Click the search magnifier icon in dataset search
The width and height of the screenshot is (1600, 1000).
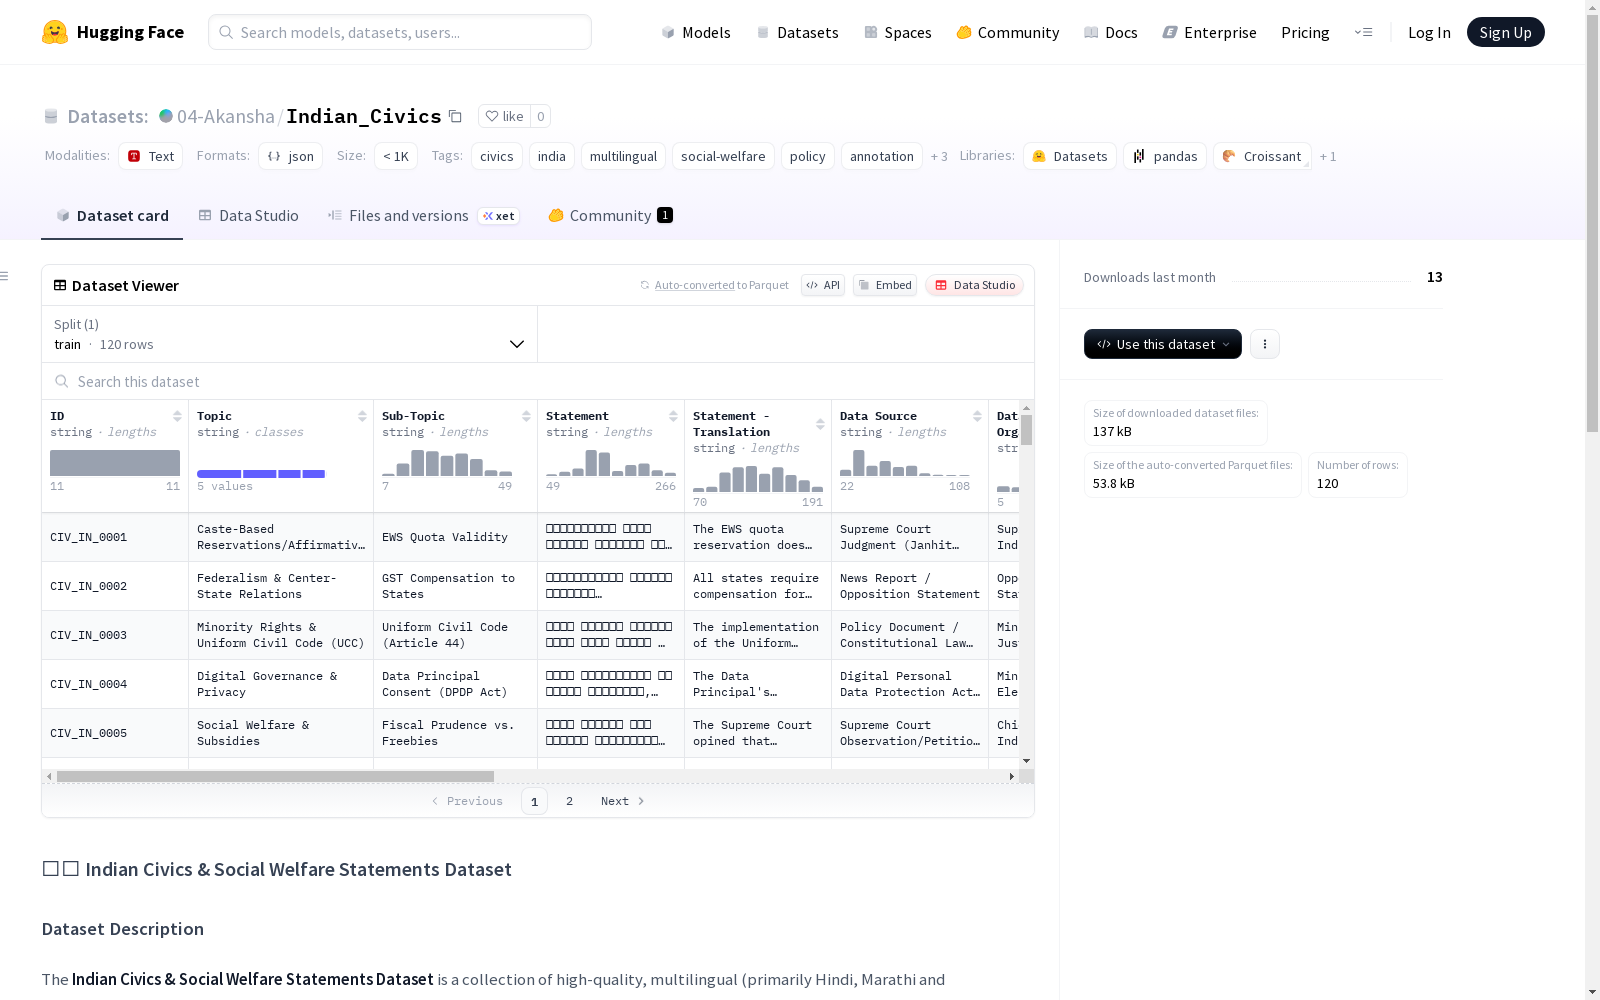click(x=62, y=381)
